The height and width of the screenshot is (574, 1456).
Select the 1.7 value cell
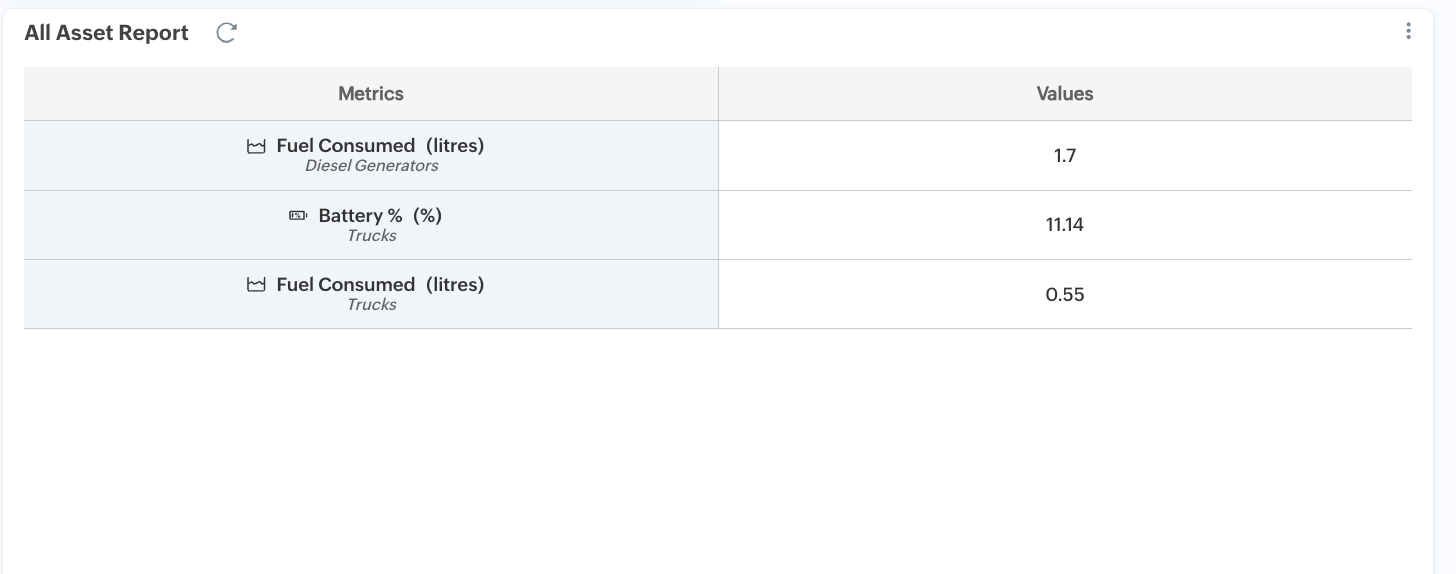point(1064,156)
